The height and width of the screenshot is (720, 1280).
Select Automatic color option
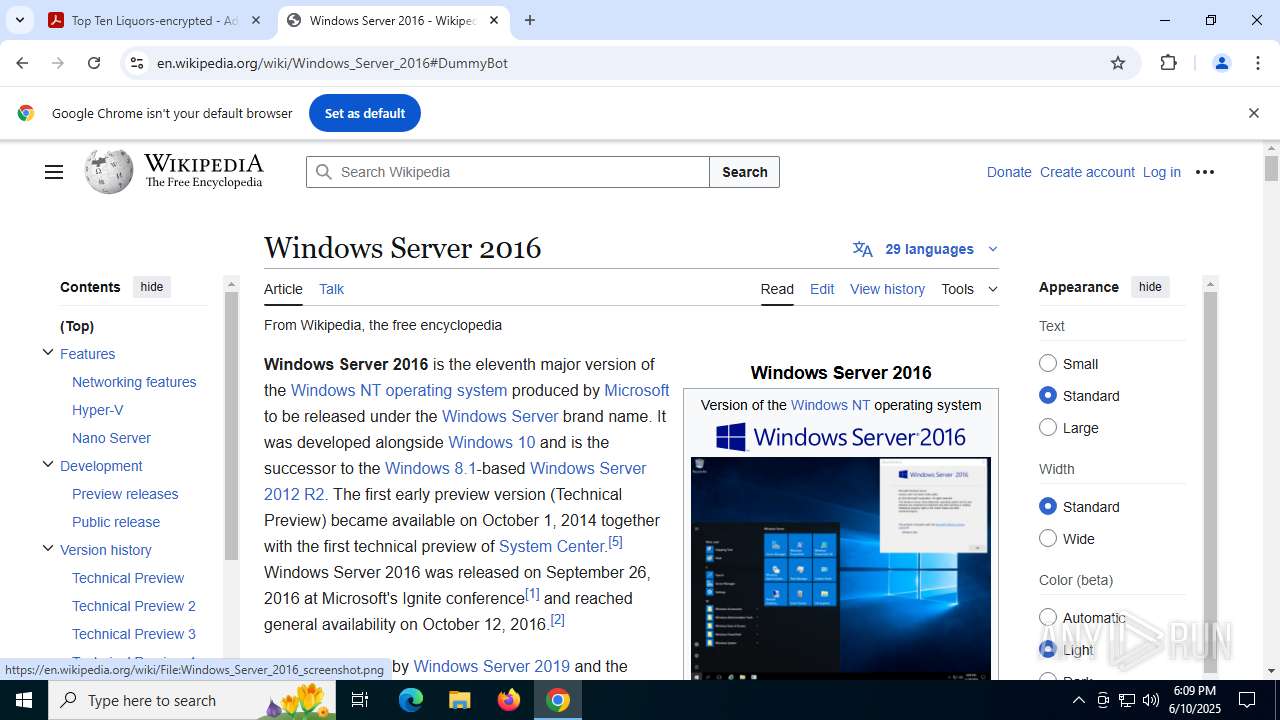pos(1048,617)
